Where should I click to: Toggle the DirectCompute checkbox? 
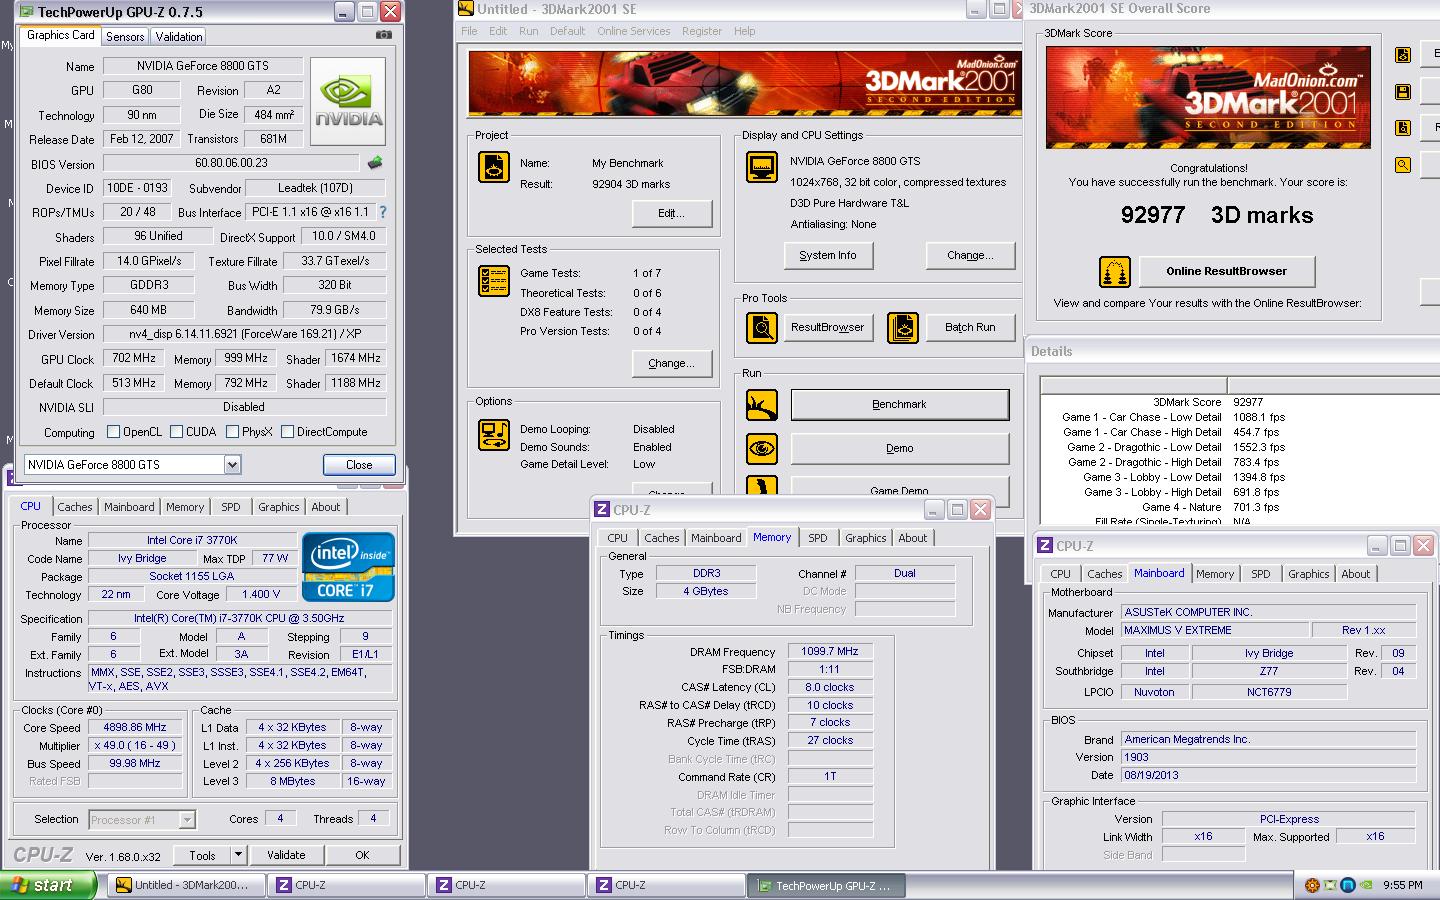coord(287,432)
